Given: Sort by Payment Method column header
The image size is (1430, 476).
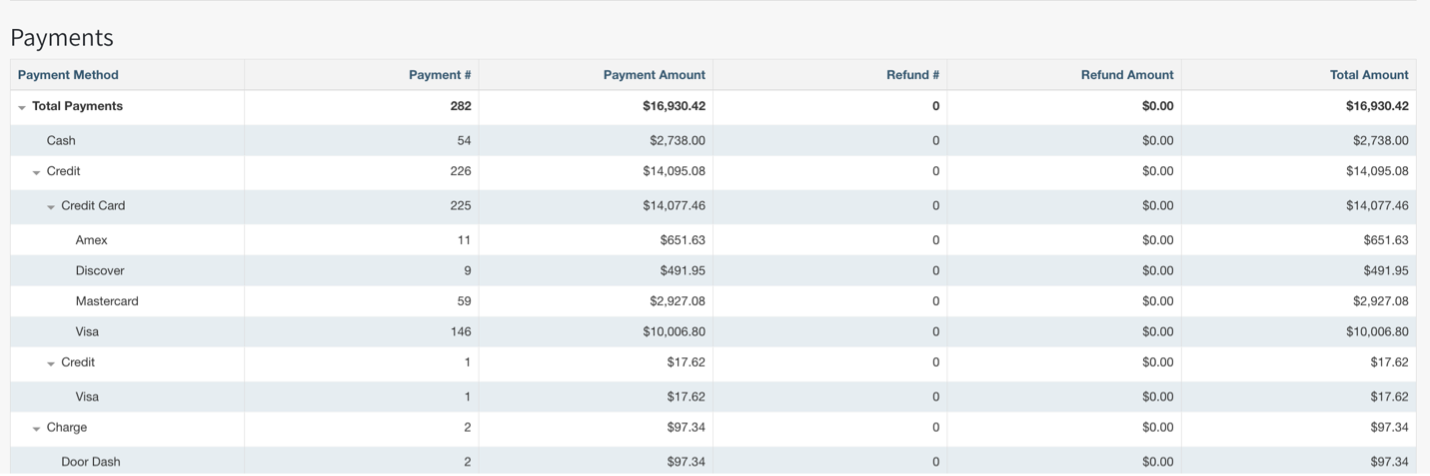Looking at the screenshot, I should click(68, 75).
